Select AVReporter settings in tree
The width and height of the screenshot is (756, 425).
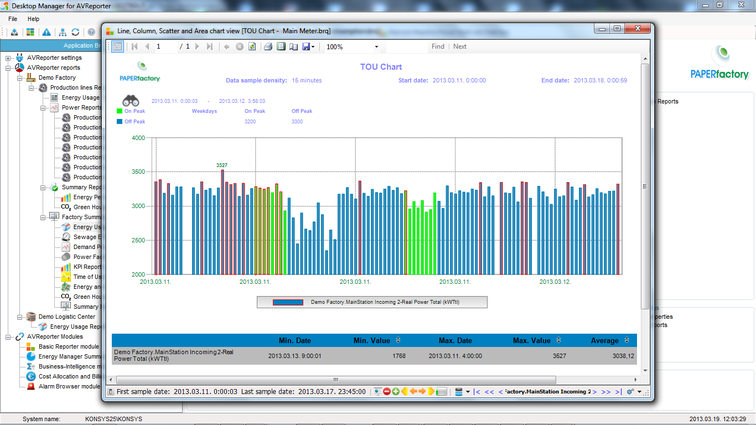point(54,58)
